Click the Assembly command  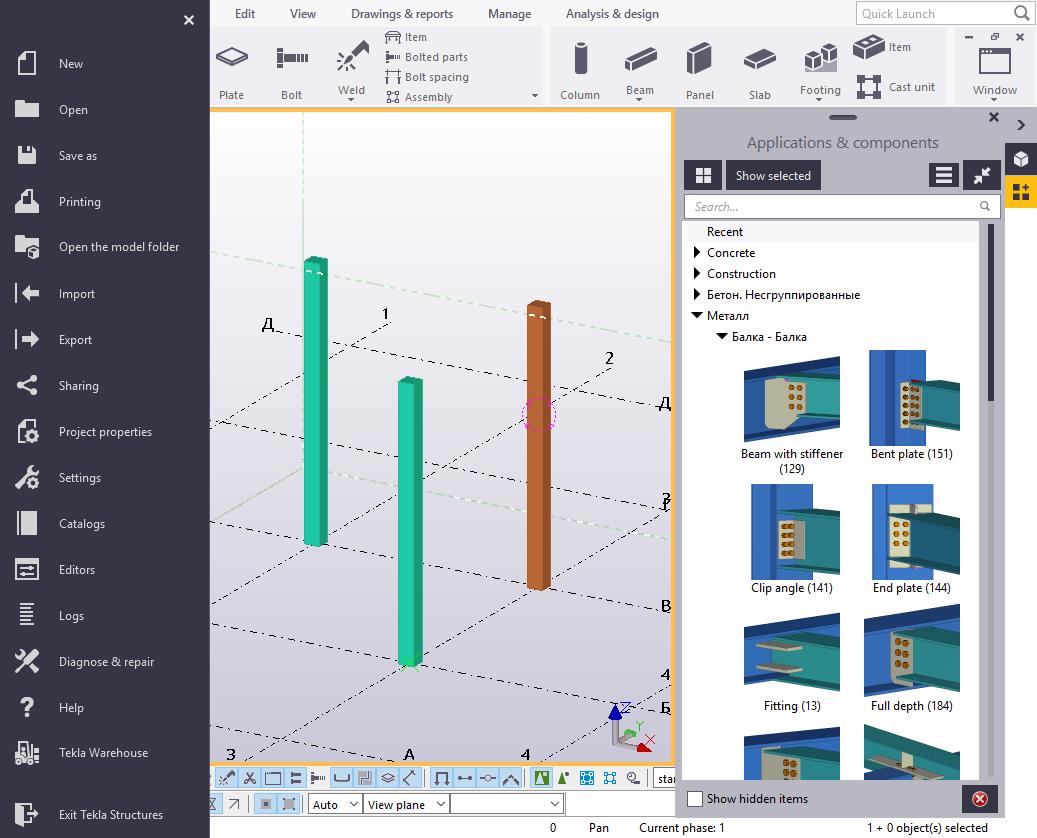419,97
